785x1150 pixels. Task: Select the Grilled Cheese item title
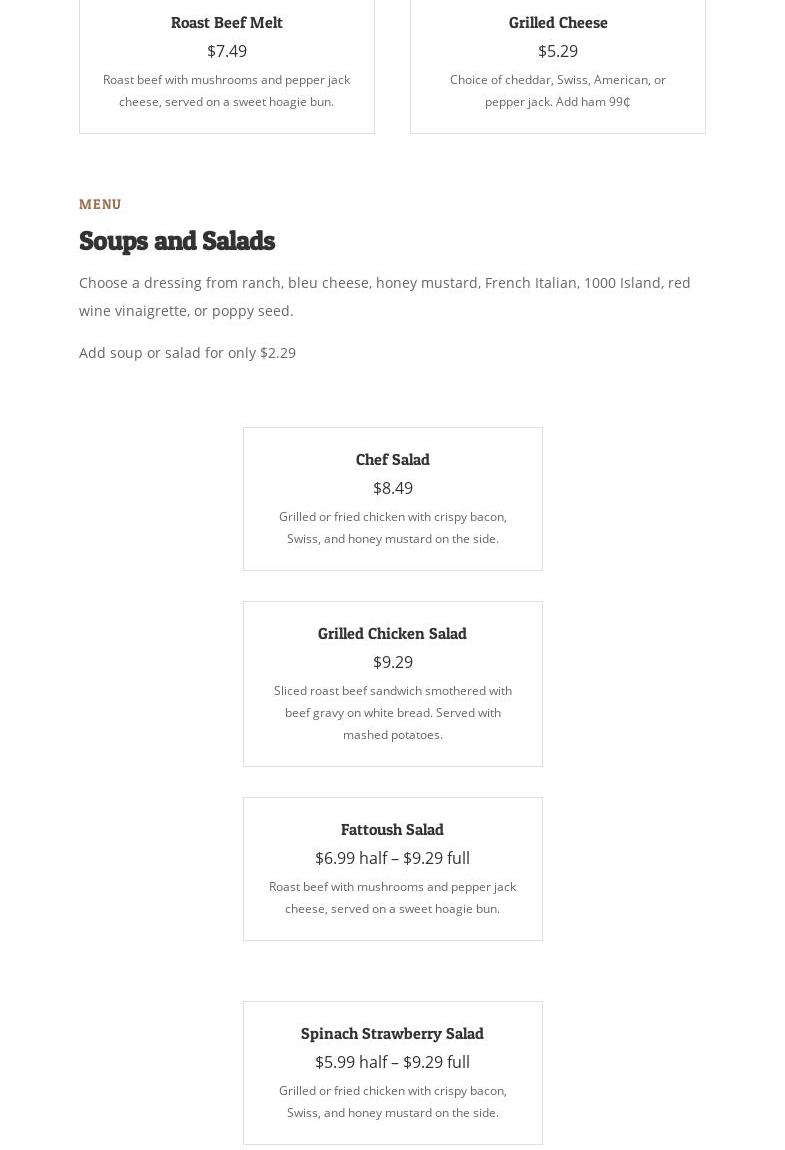pyautogui.click(x=558, y=22)
